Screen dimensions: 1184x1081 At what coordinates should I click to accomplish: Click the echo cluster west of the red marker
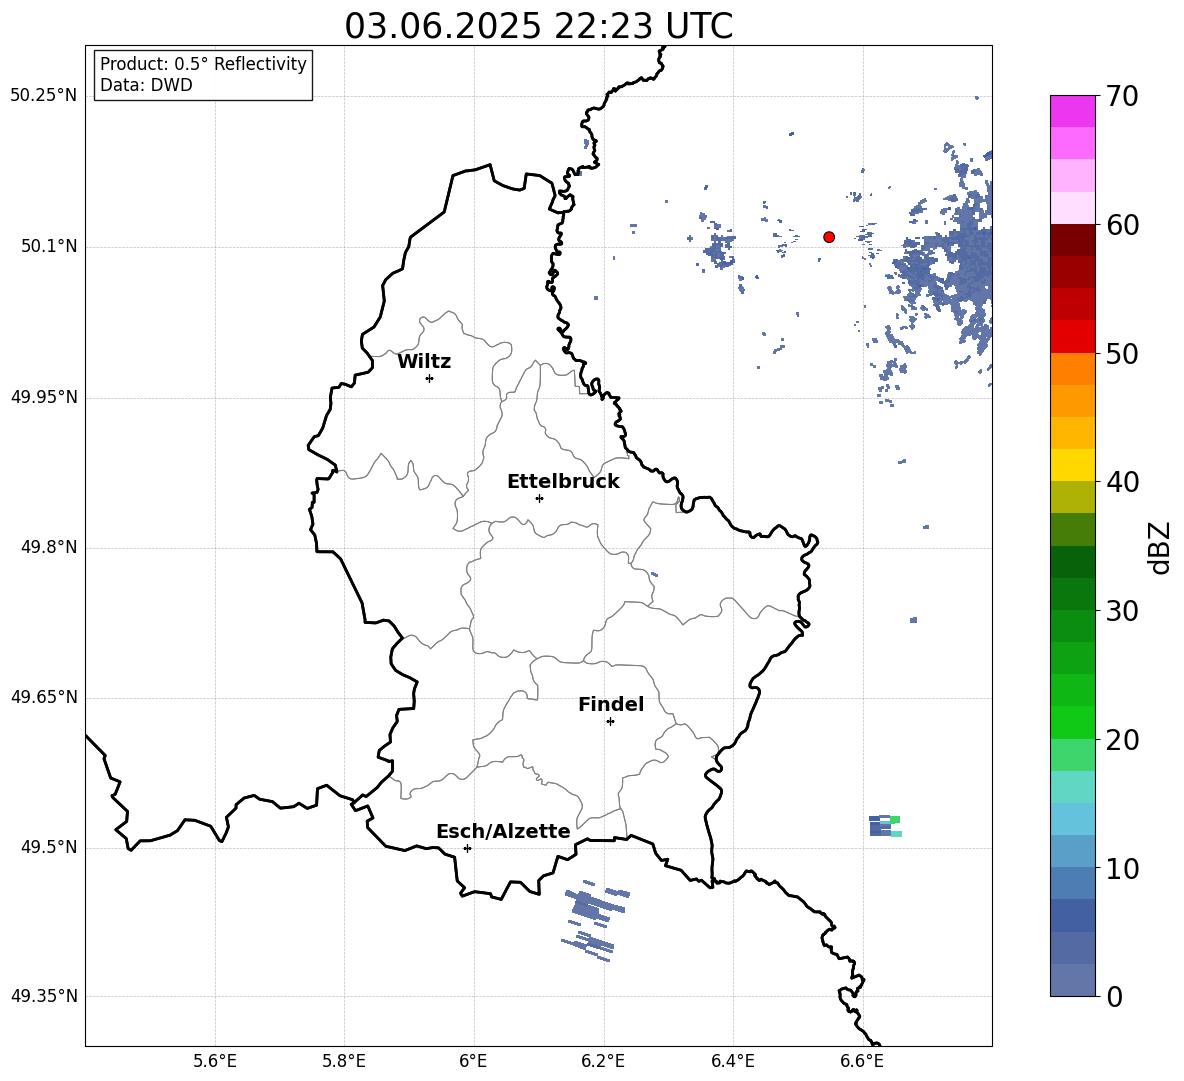(x=719, y=249)
